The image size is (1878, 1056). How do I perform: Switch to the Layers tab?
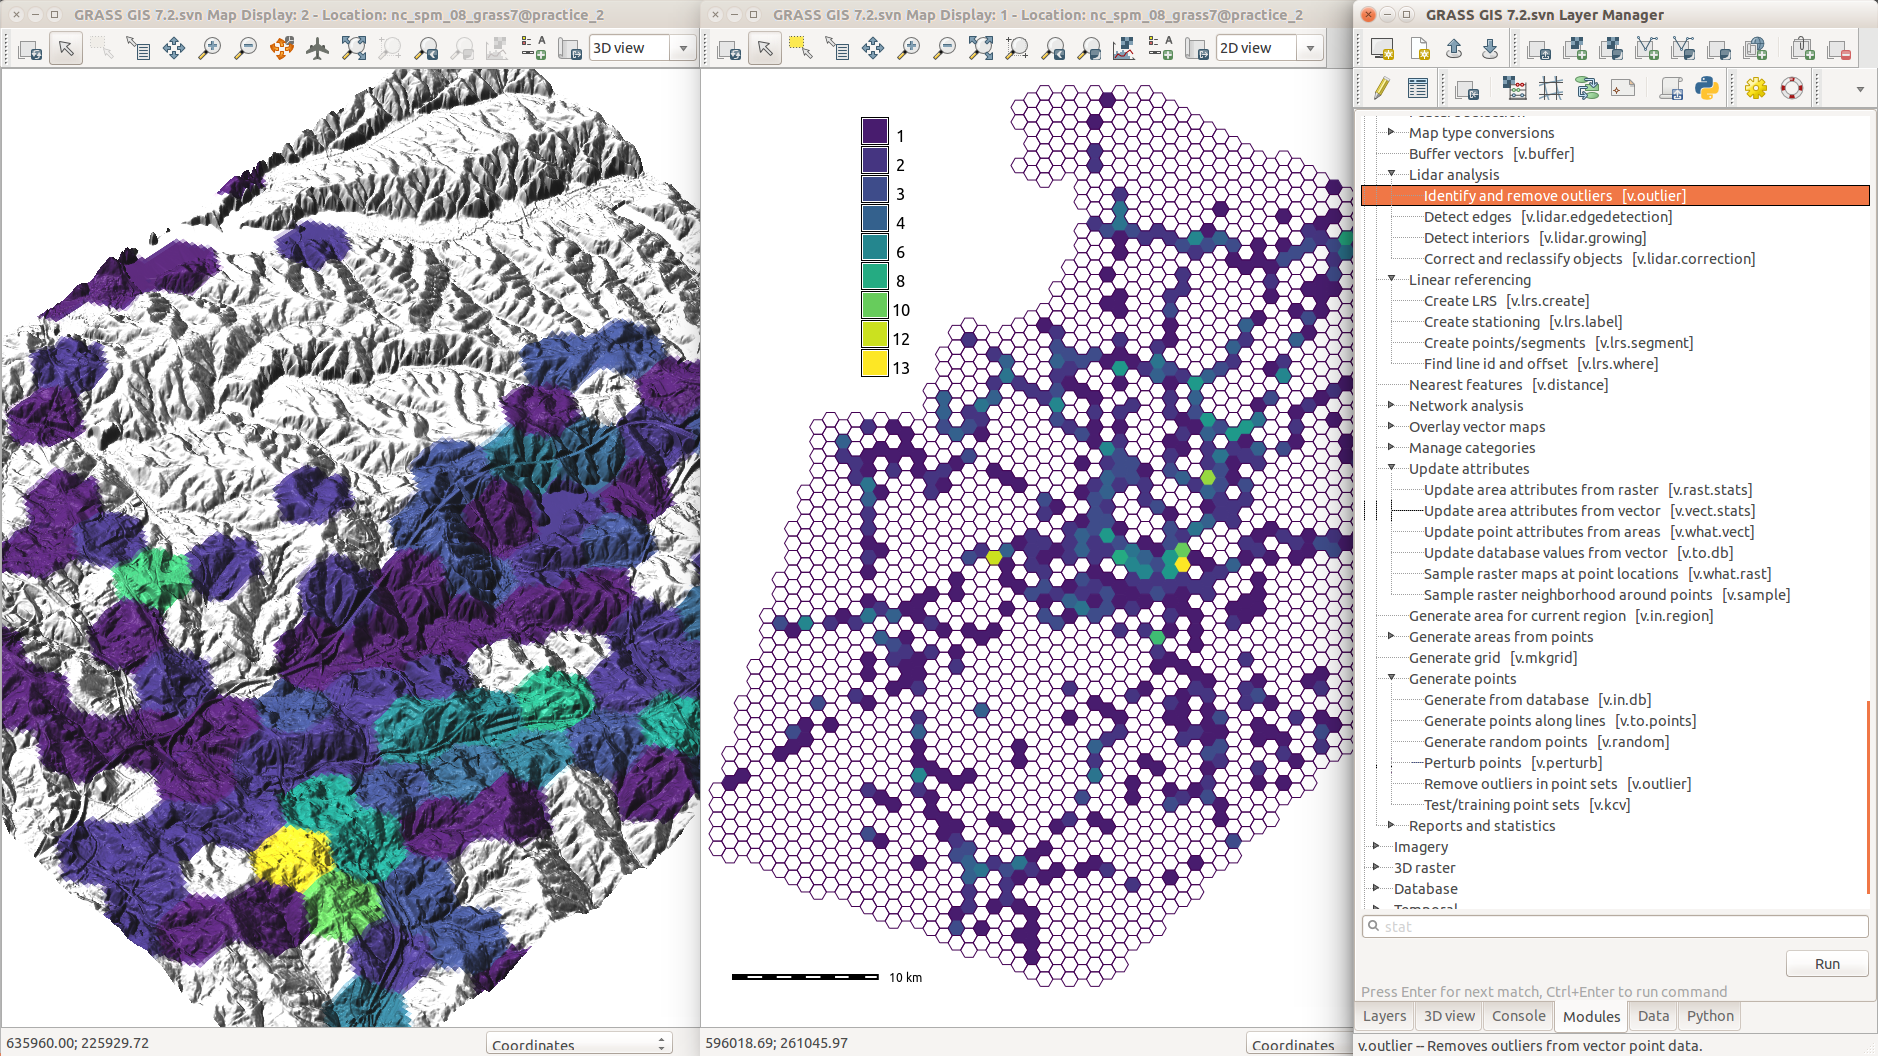coord(1384,1016)
